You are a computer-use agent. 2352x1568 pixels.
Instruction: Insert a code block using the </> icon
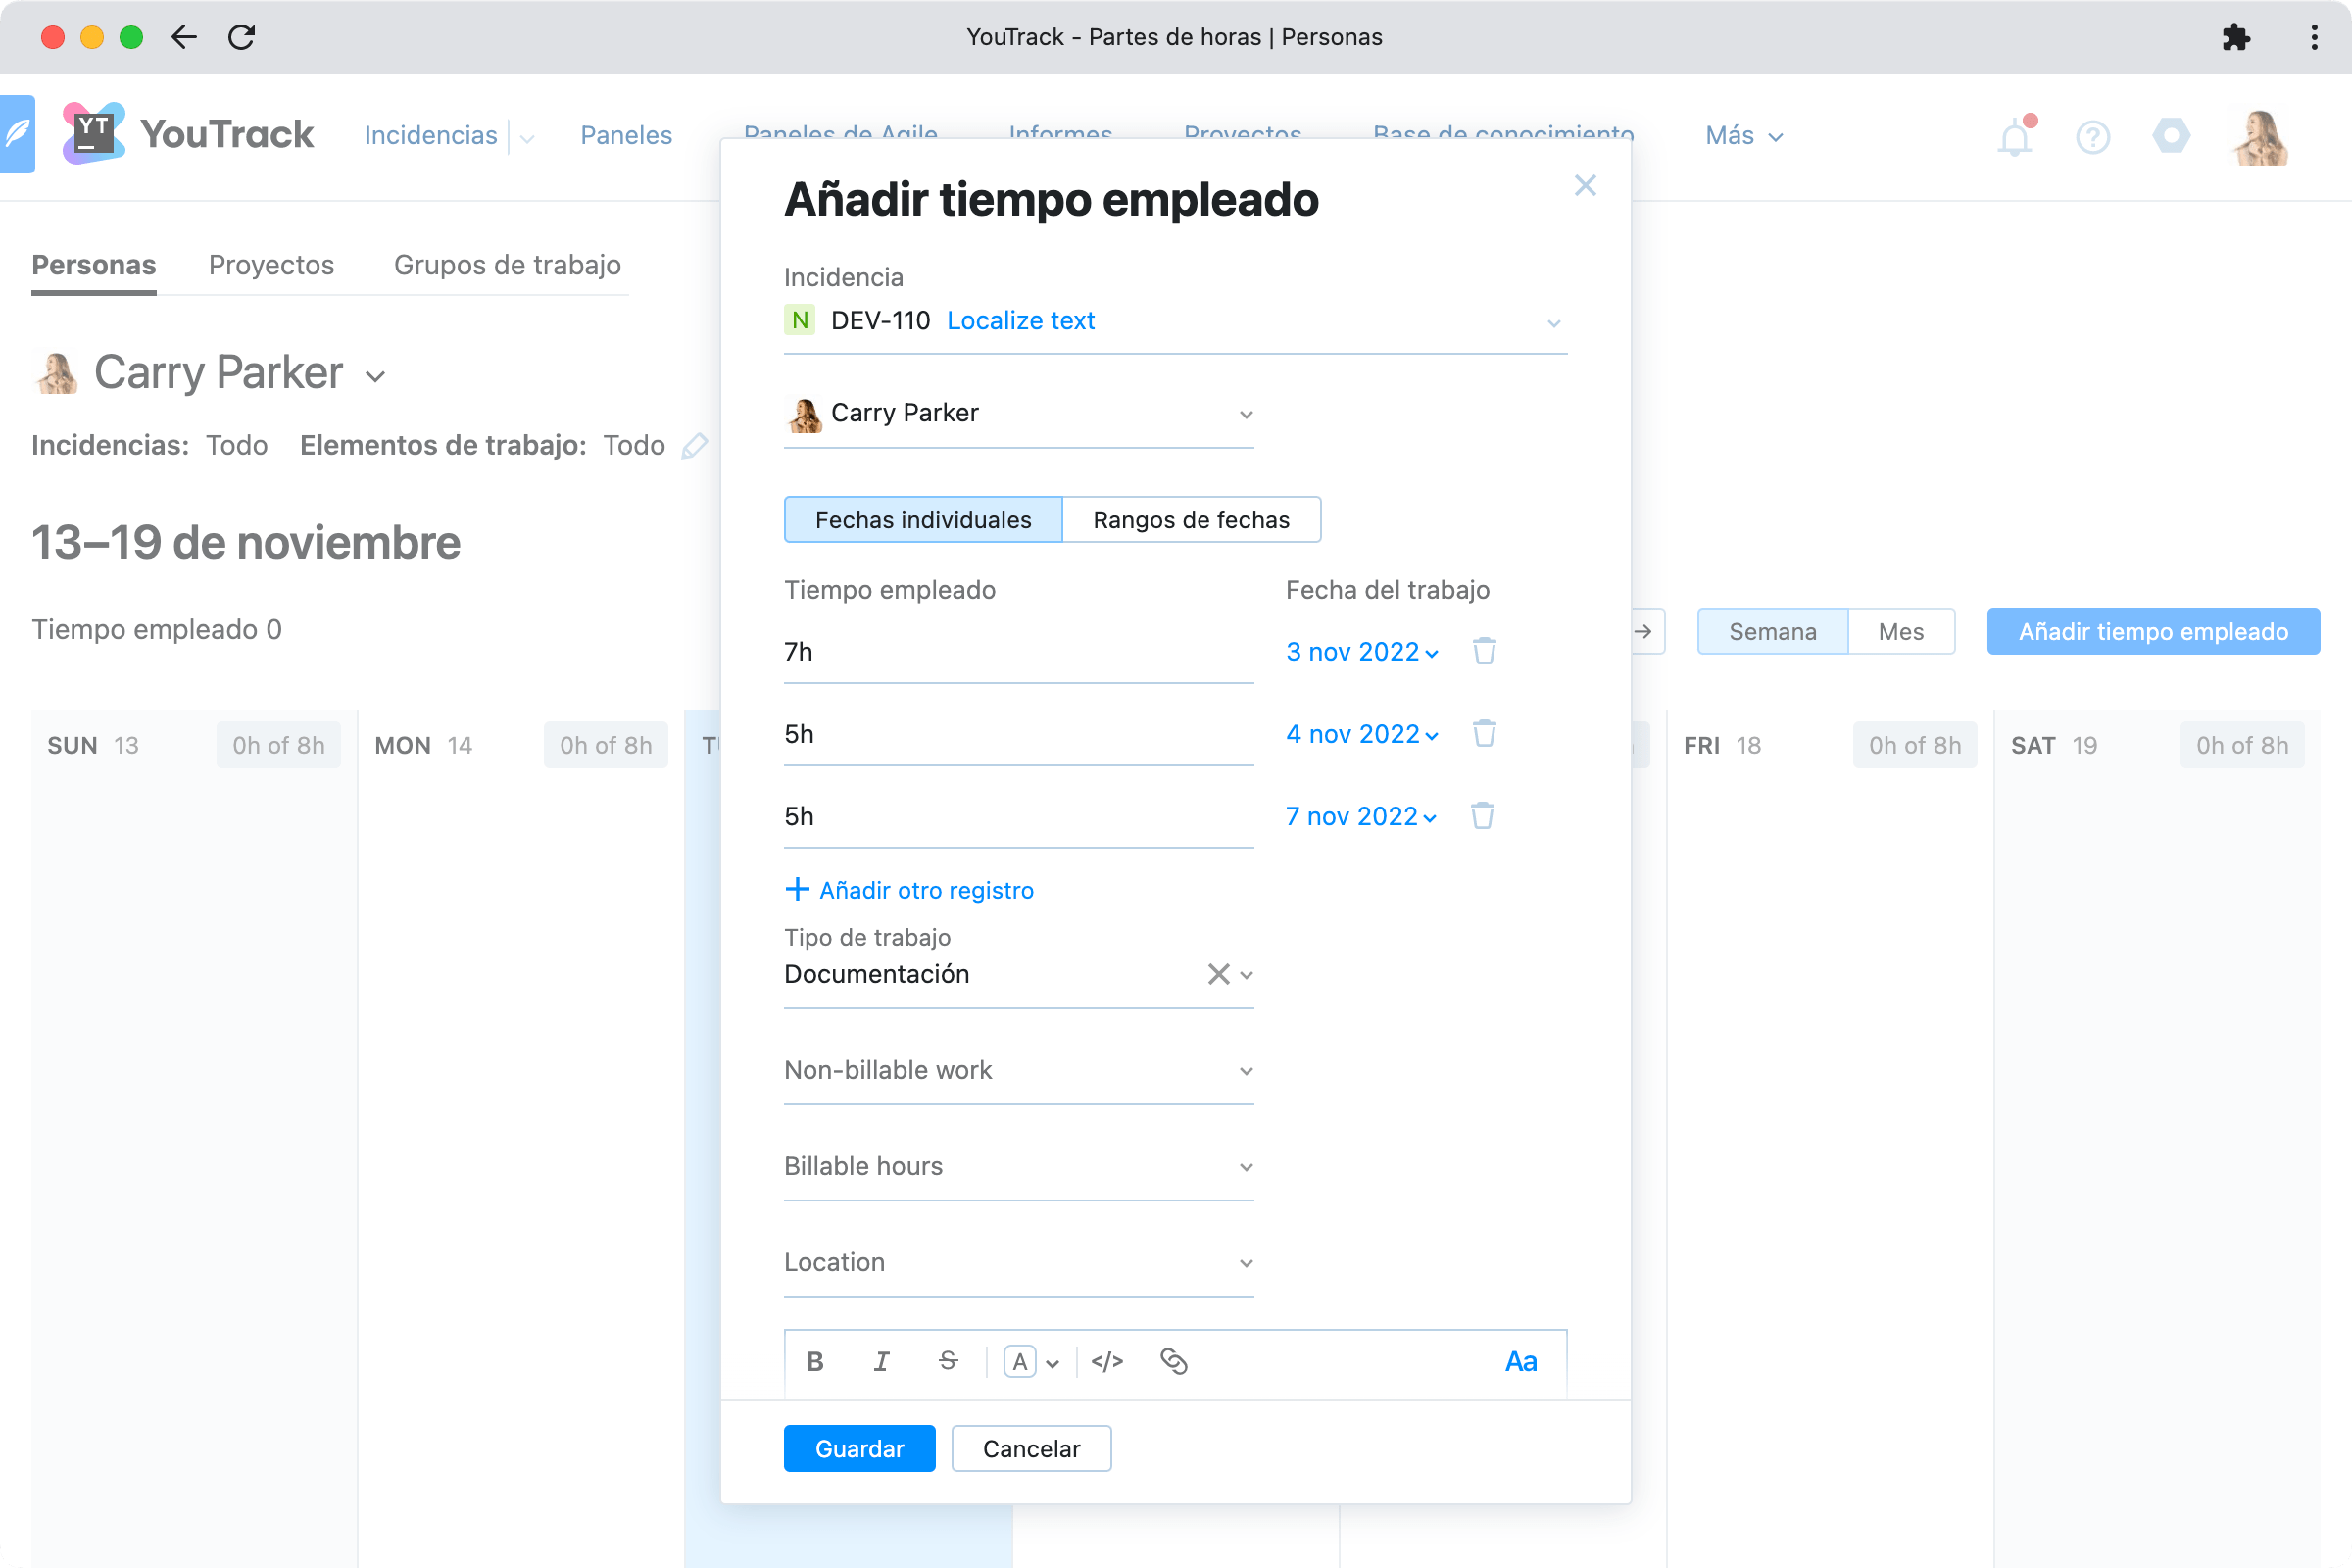[1107, 1361]
